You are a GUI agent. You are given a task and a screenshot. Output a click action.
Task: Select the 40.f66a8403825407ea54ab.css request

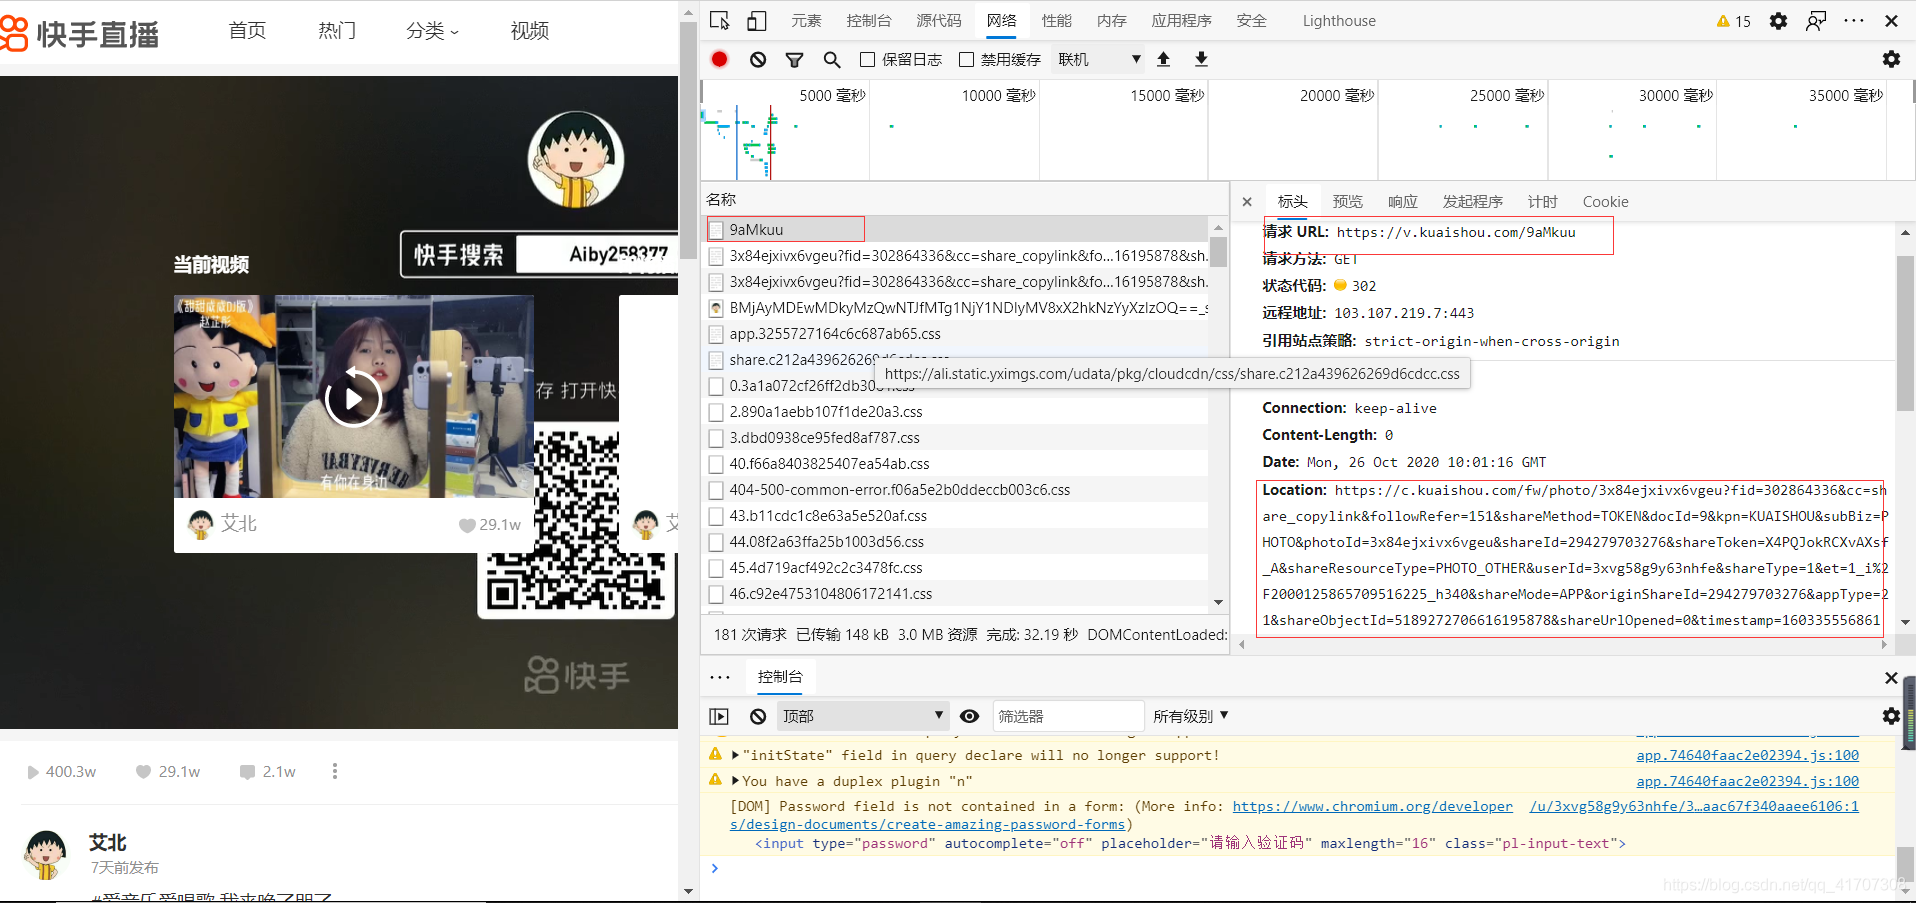click(955, 464)
